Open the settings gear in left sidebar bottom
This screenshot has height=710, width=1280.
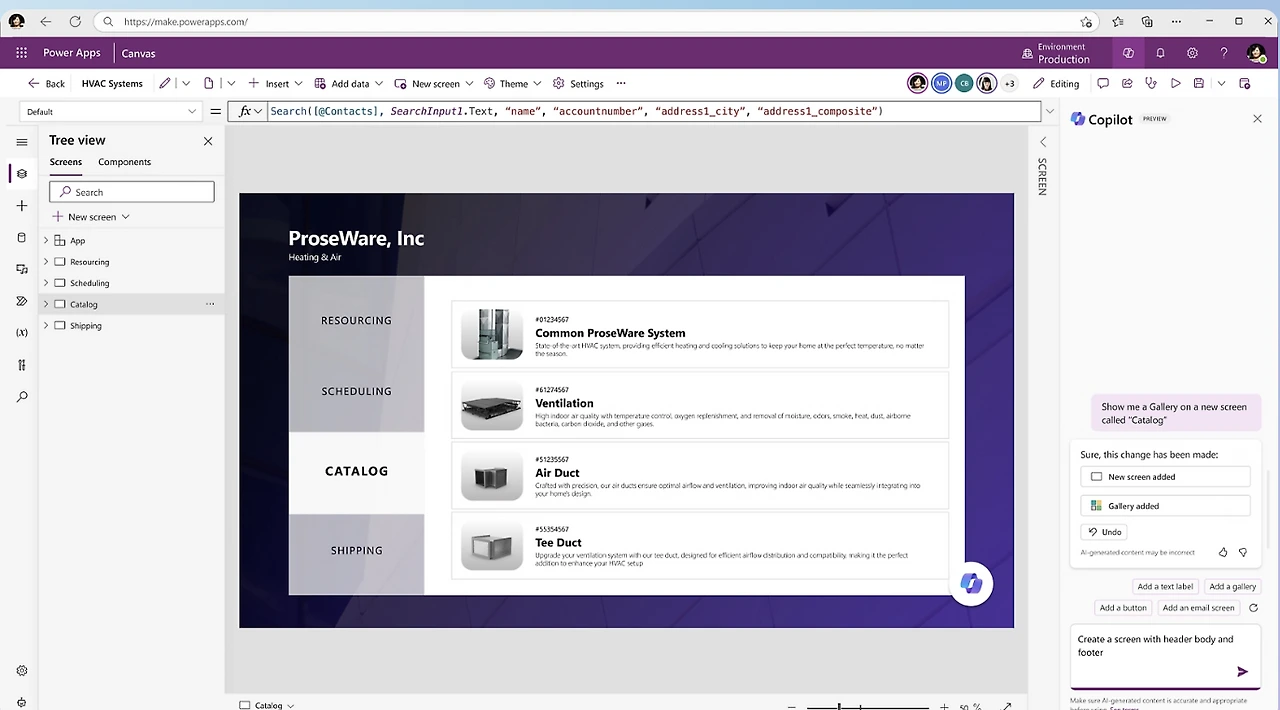click(x=22, y=671)
